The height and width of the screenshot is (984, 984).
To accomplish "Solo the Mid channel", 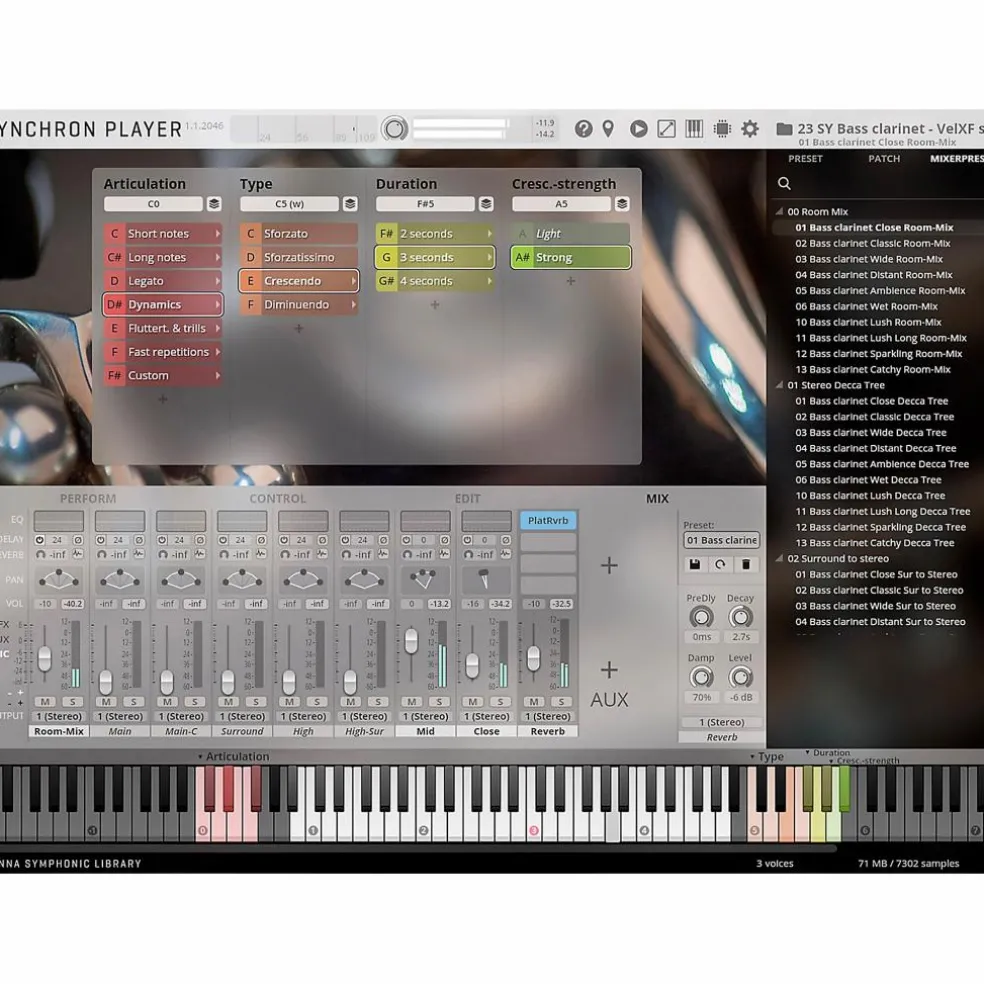I will [x=439, y=702].
